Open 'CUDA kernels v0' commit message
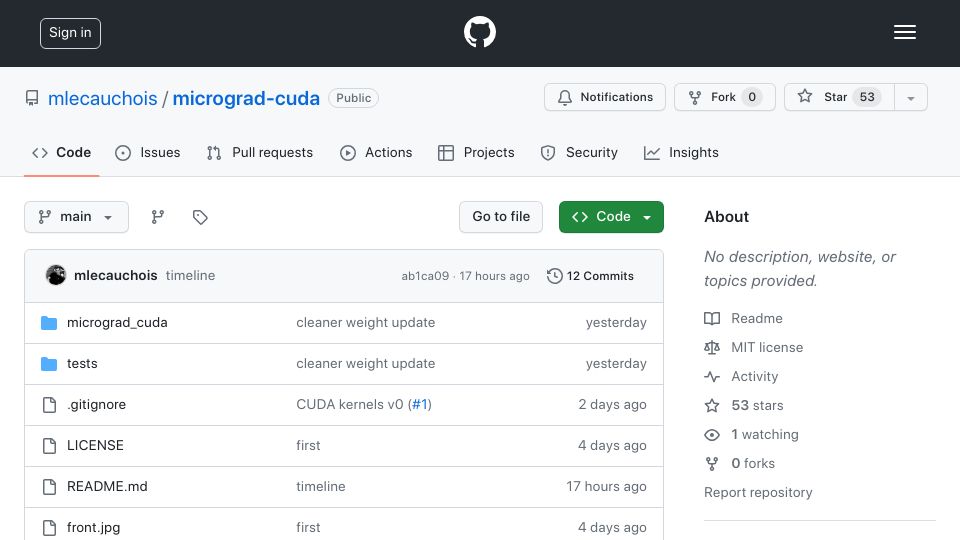 coord(350,405)
